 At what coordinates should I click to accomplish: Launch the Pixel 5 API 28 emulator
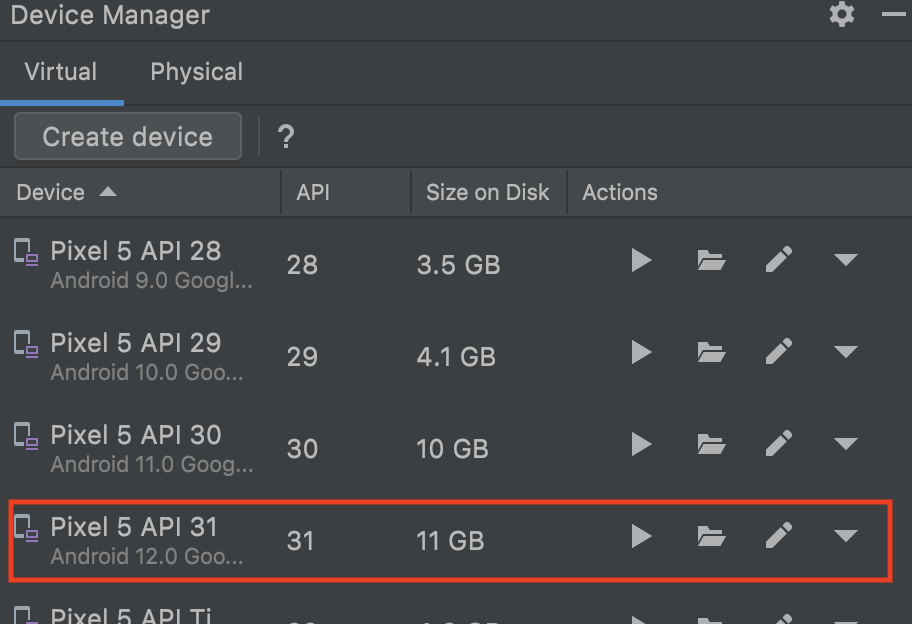pyautogui.click(x=641, y=261)
